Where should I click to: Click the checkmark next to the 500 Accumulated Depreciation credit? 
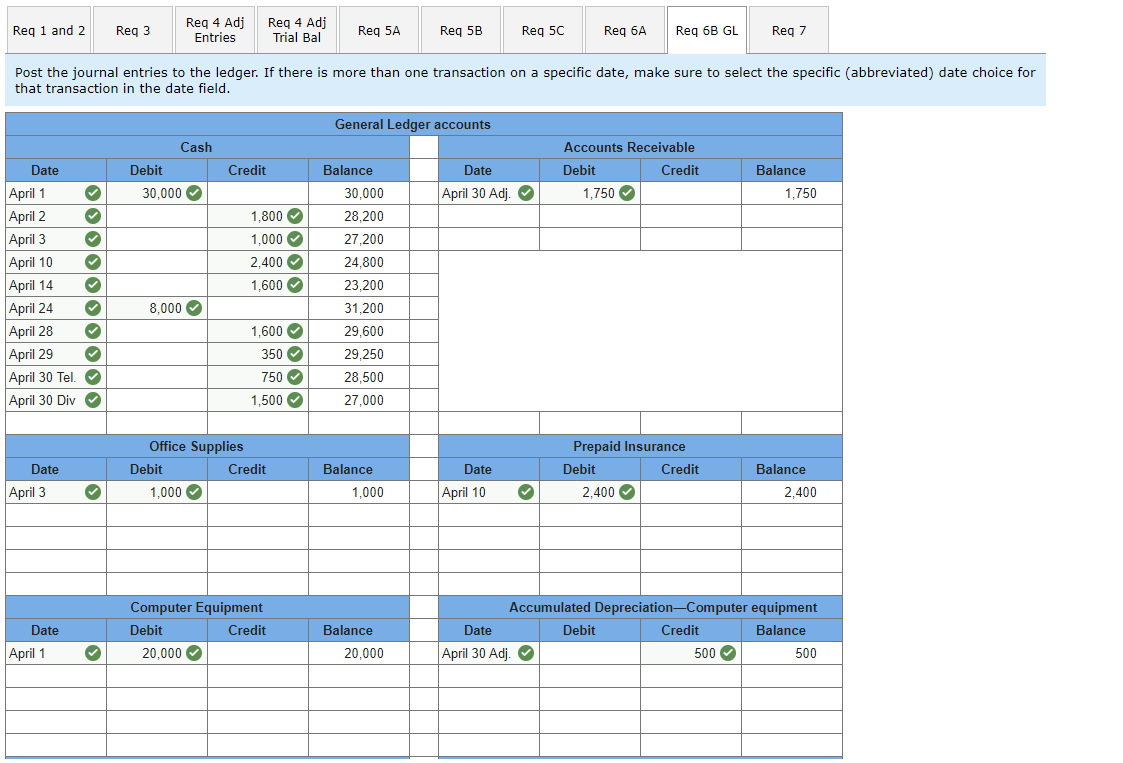pyautogui.click(x=726, y=653)
